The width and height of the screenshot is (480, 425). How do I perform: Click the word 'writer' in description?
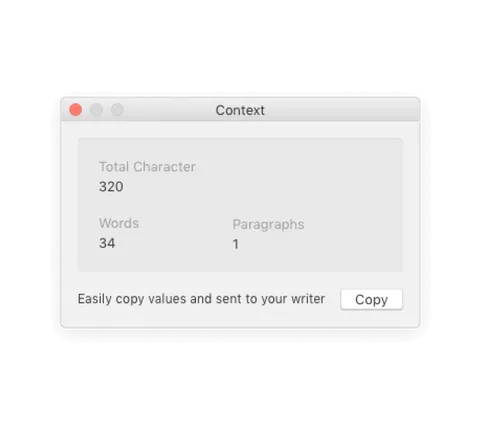pos(308,299)
